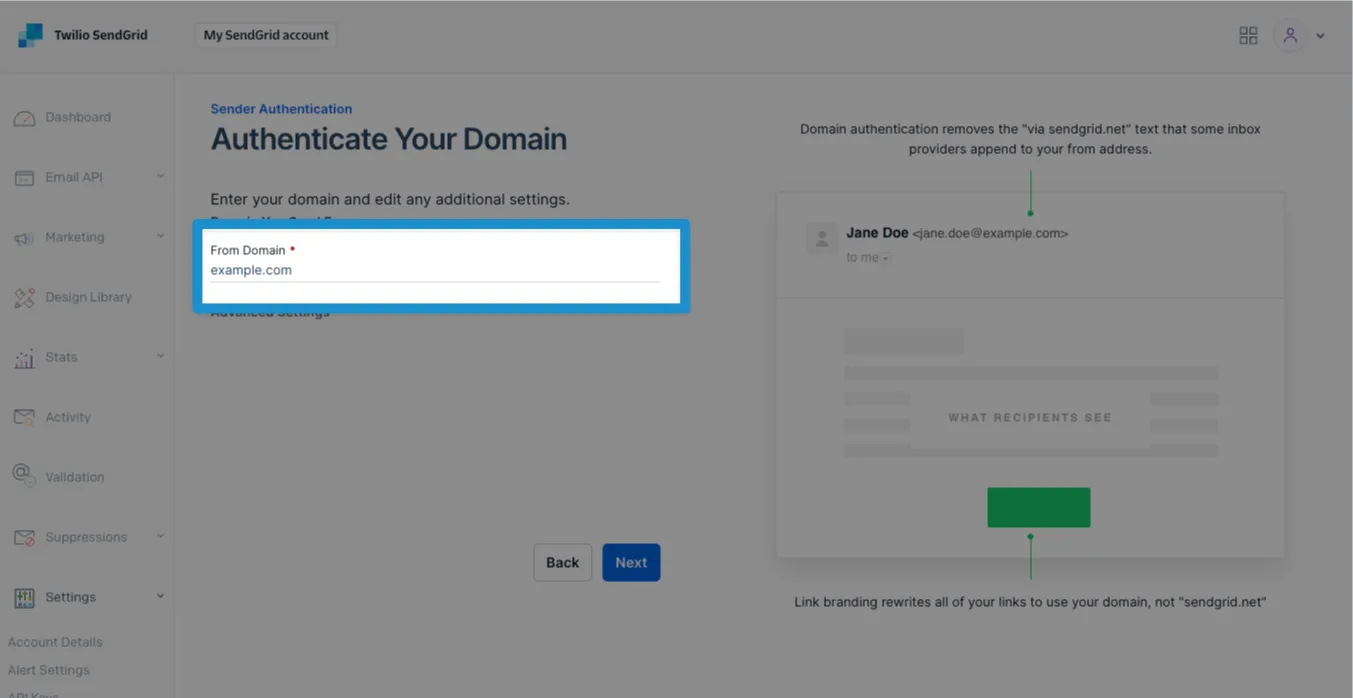1353x698 pixels.
Task: Open the apps grid icon
Action: (1248, 35)
